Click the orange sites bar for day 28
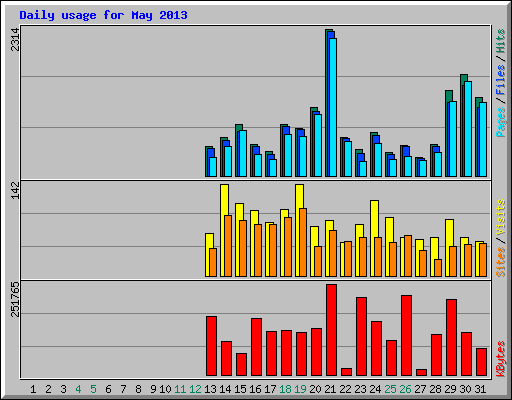The height and width of the screenshot is (400, 512). pos(438,268)
